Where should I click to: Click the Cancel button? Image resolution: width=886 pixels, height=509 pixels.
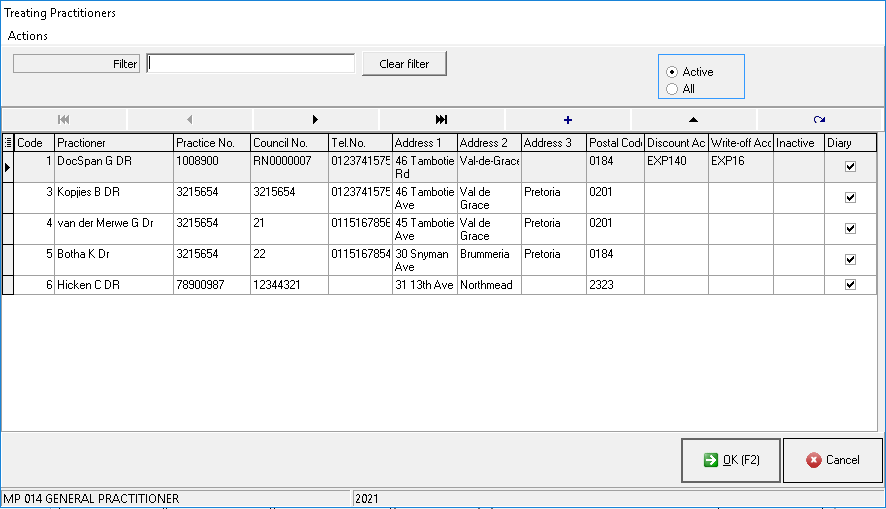pyautogui.click(x=832, y=460)
